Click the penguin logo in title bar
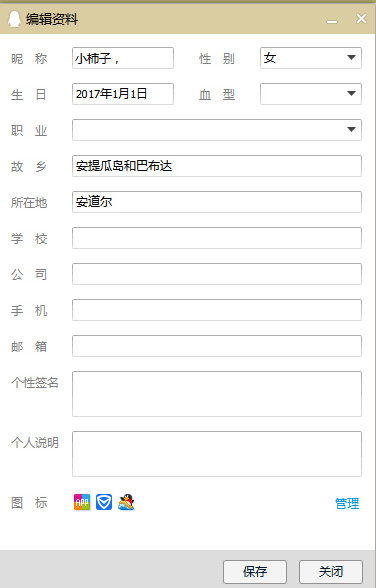The height and width of the screenshot is (588, 376). pos(14,19)
